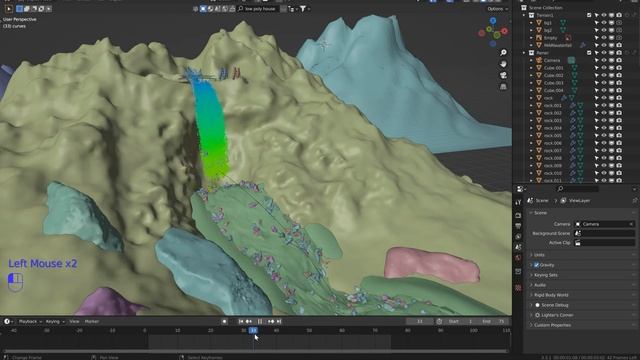
Task: Click the pin icon in properties header
Action: (635, 200)
